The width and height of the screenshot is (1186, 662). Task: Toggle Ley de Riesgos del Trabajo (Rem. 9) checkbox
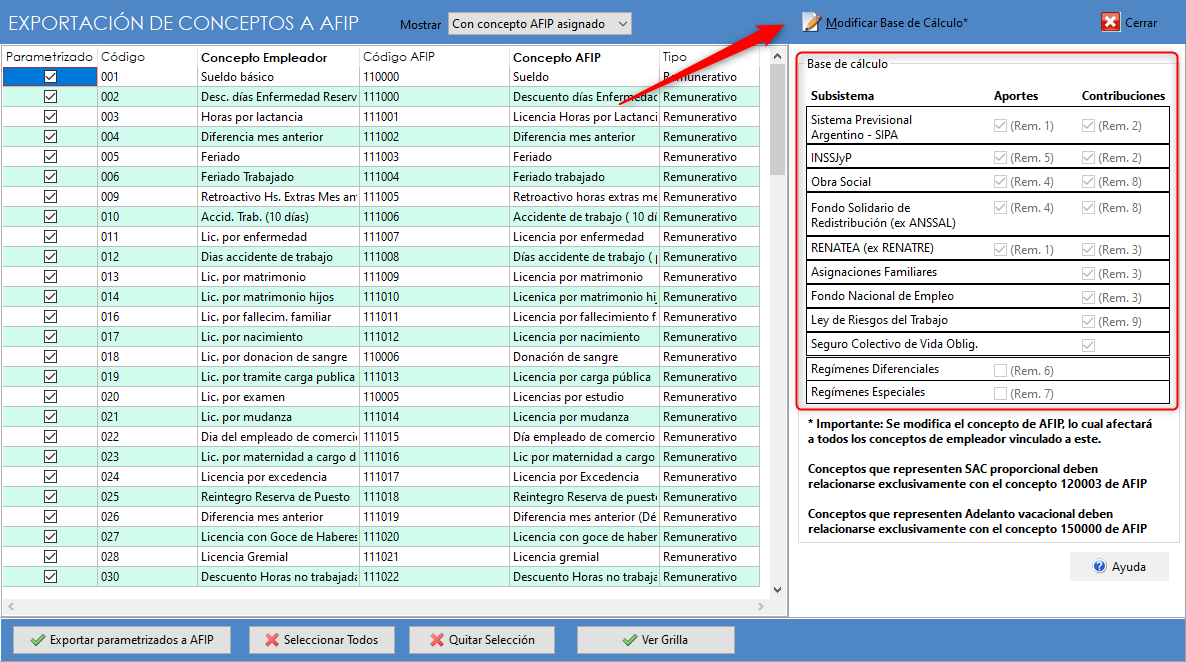1088,322
